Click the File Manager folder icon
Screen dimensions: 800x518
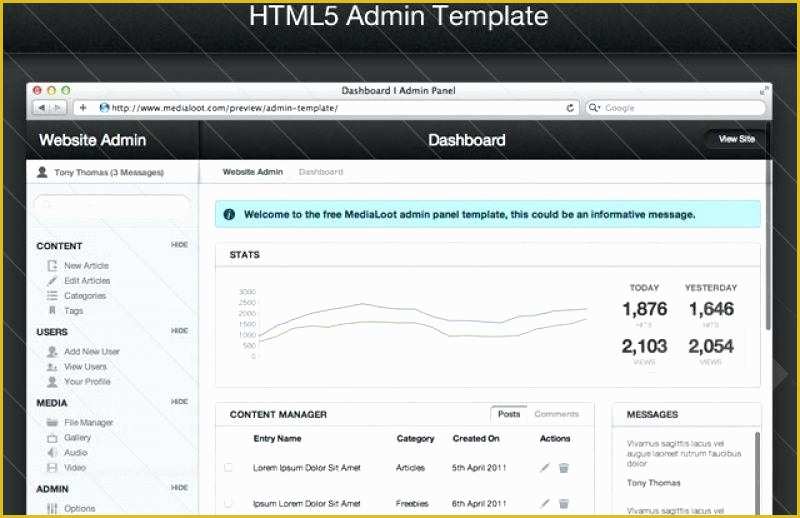[x=52, y=423]
